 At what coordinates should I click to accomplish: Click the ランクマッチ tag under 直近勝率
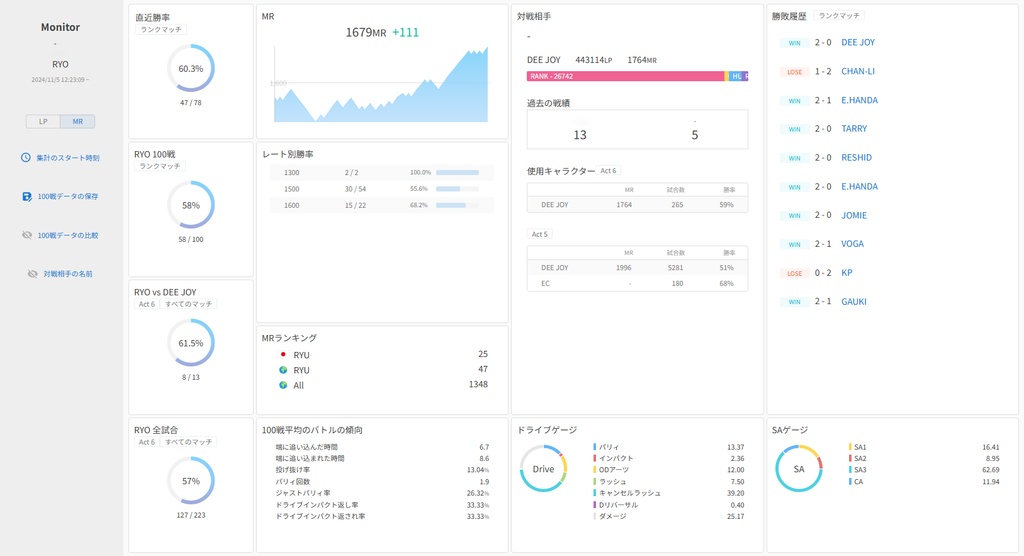pos(161,29)
